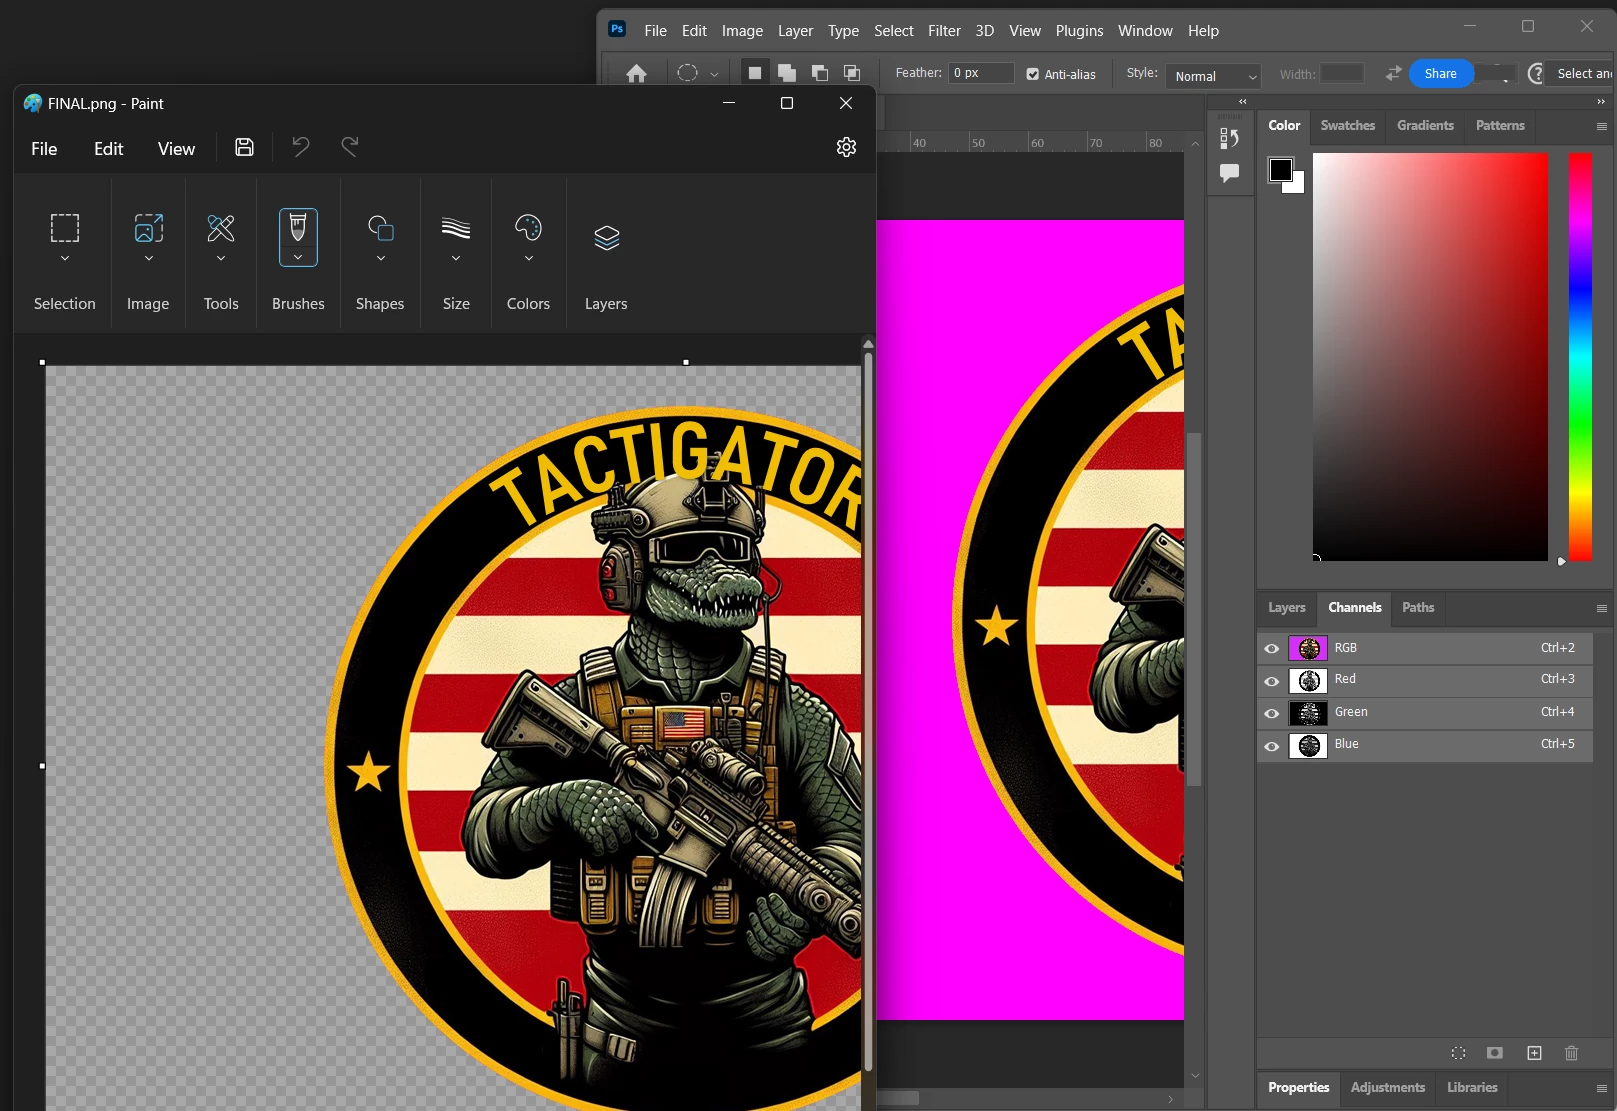The width and height of the screenshot is (1617, 1111).
Task: Click New selection mode icon in Photoshop
Action: pos(755,73)
